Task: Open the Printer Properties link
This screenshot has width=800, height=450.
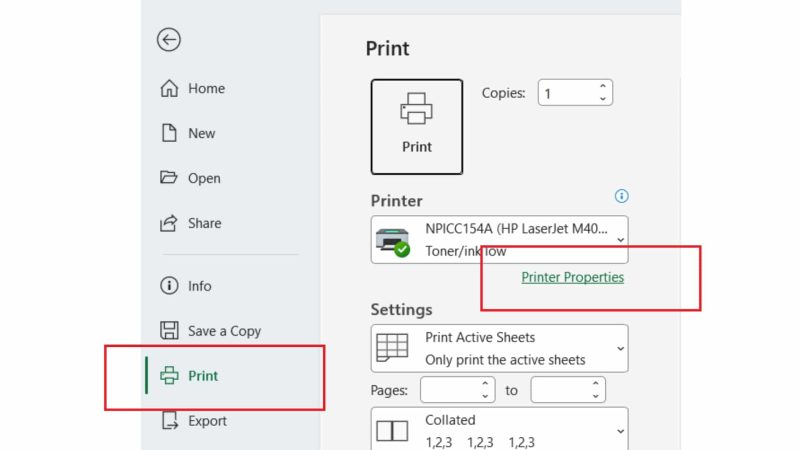Action: pos(572,277)
